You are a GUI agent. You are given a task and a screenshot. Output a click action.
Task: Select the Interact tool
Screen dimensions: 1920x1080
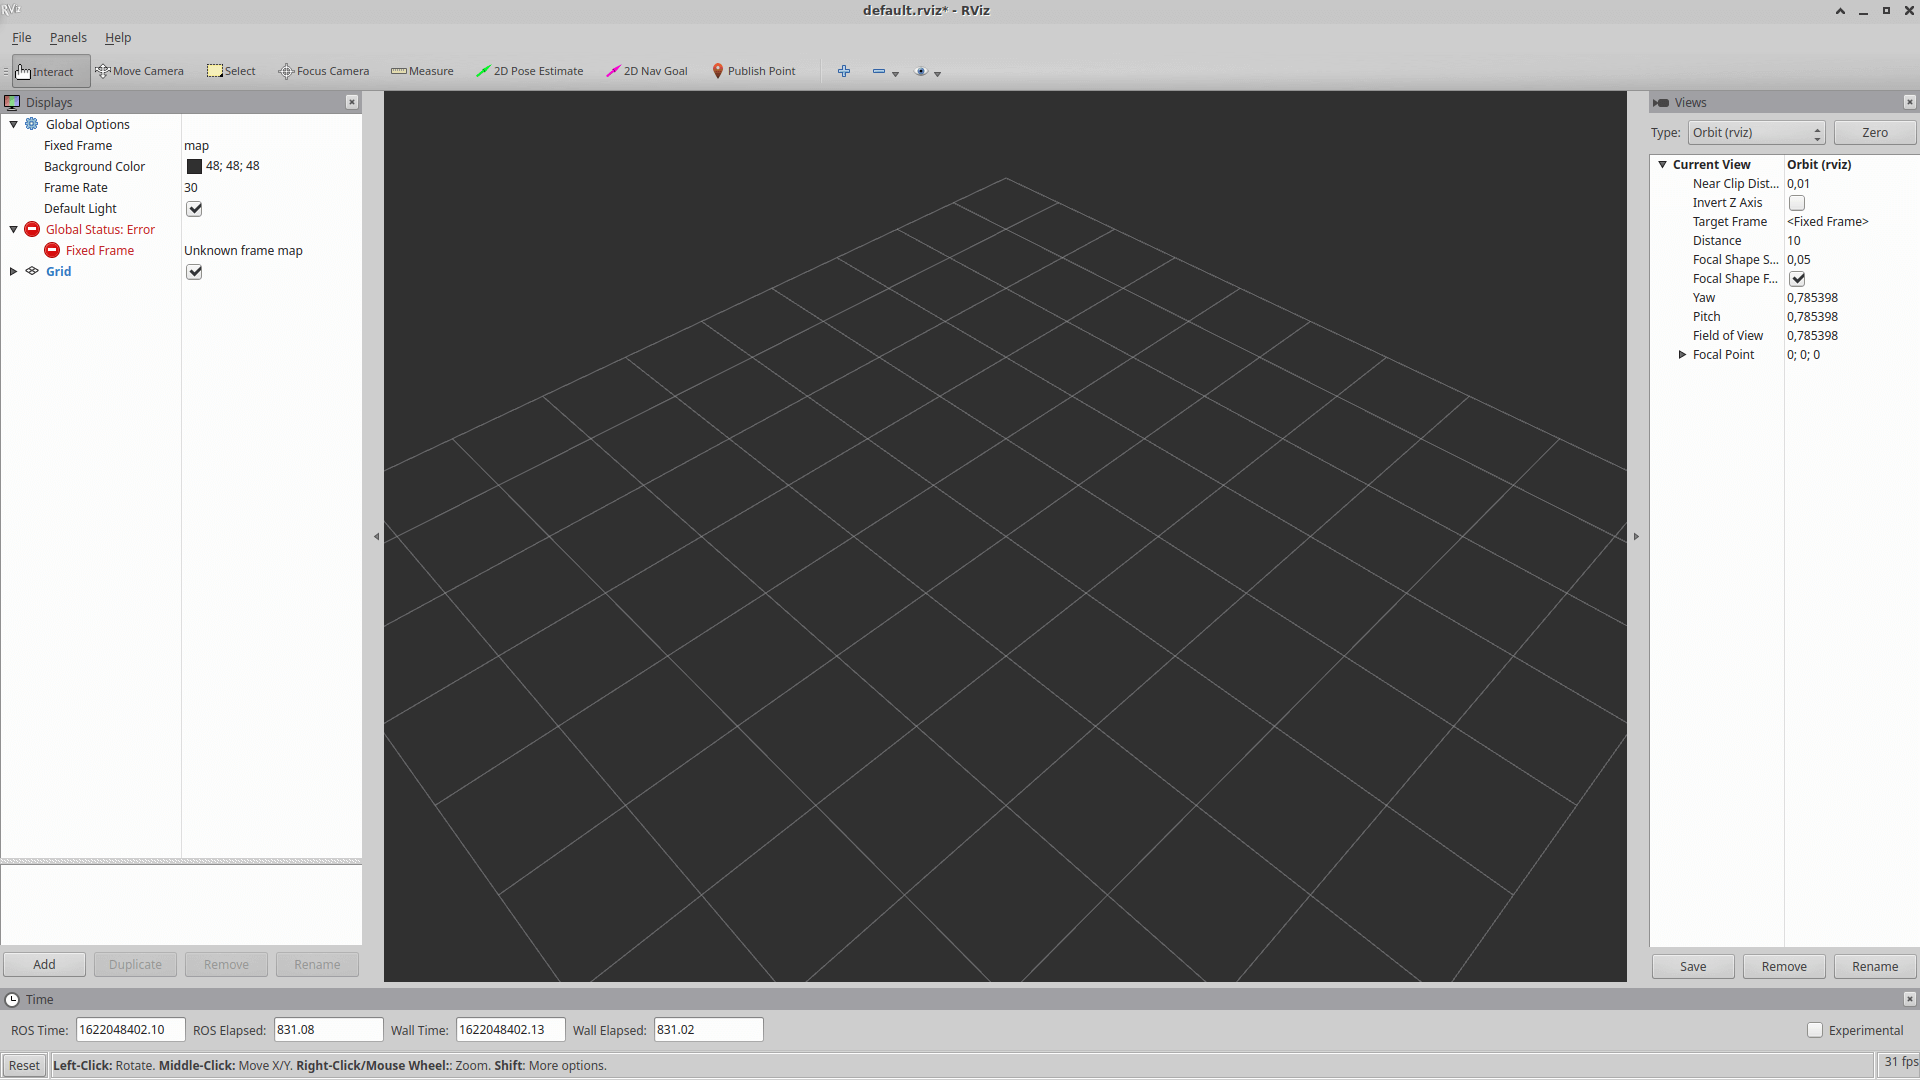point(46,70)
